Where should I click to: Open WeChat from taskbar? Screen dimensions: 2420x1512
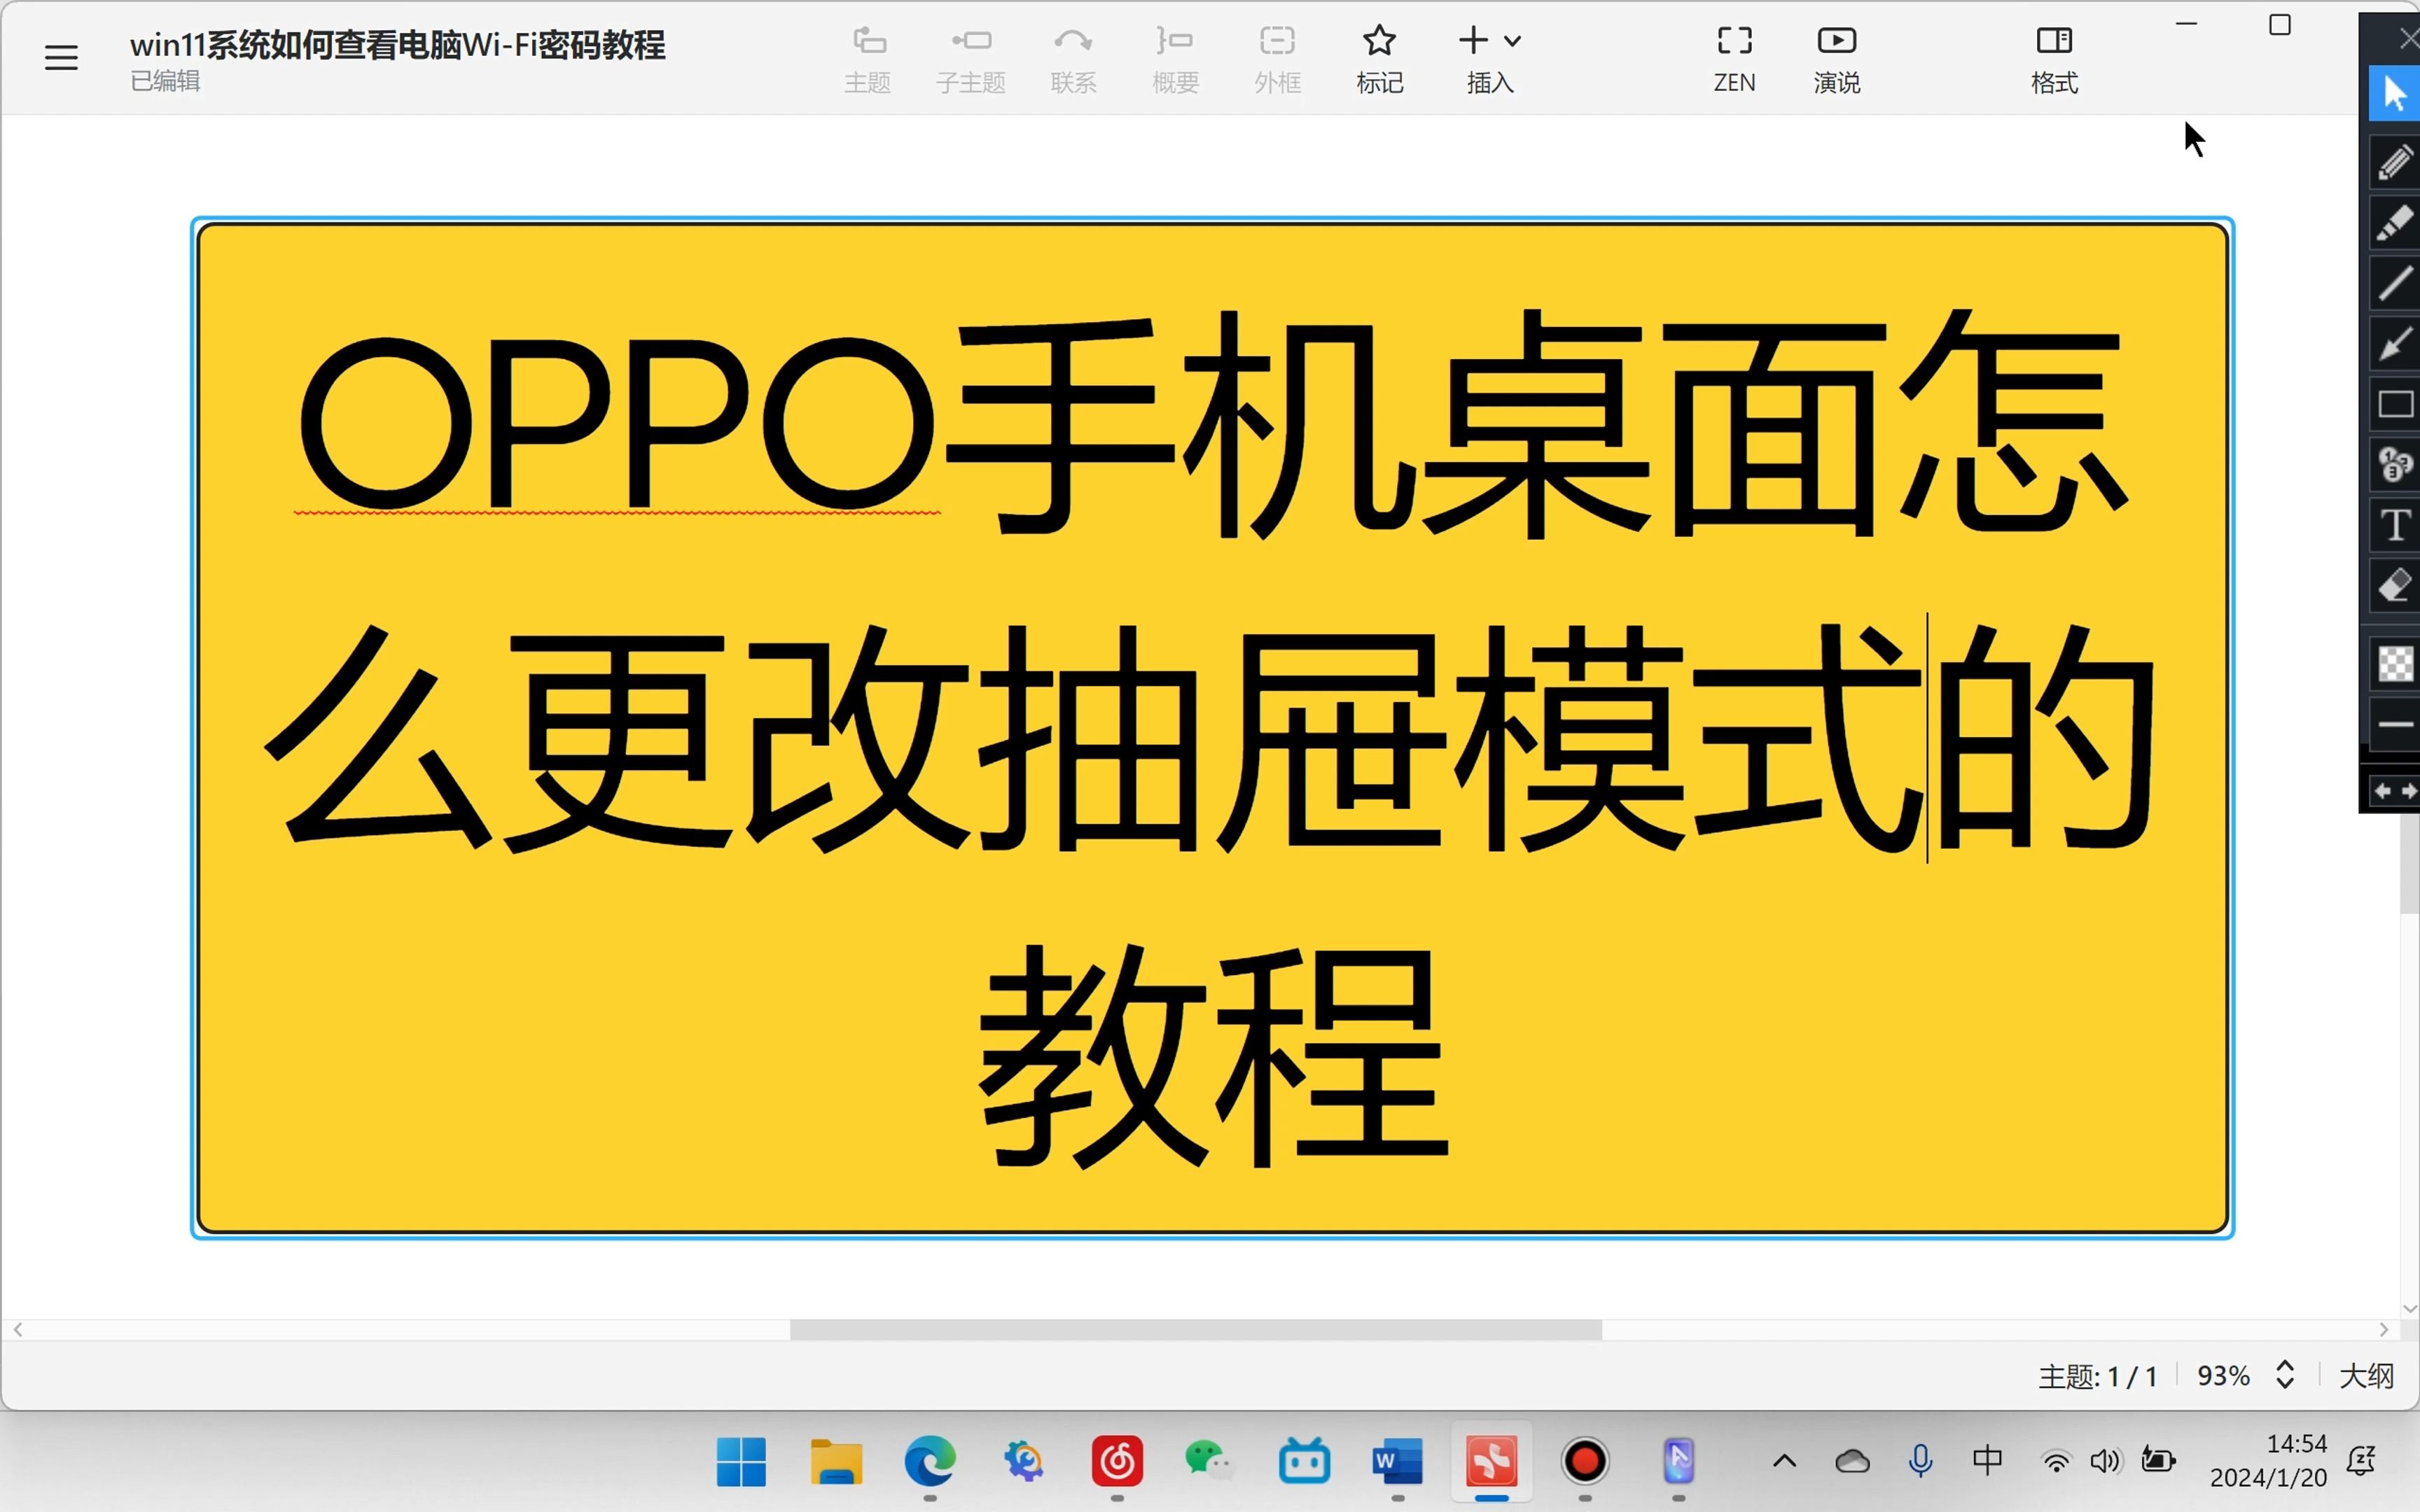tap(1210, 1462)
